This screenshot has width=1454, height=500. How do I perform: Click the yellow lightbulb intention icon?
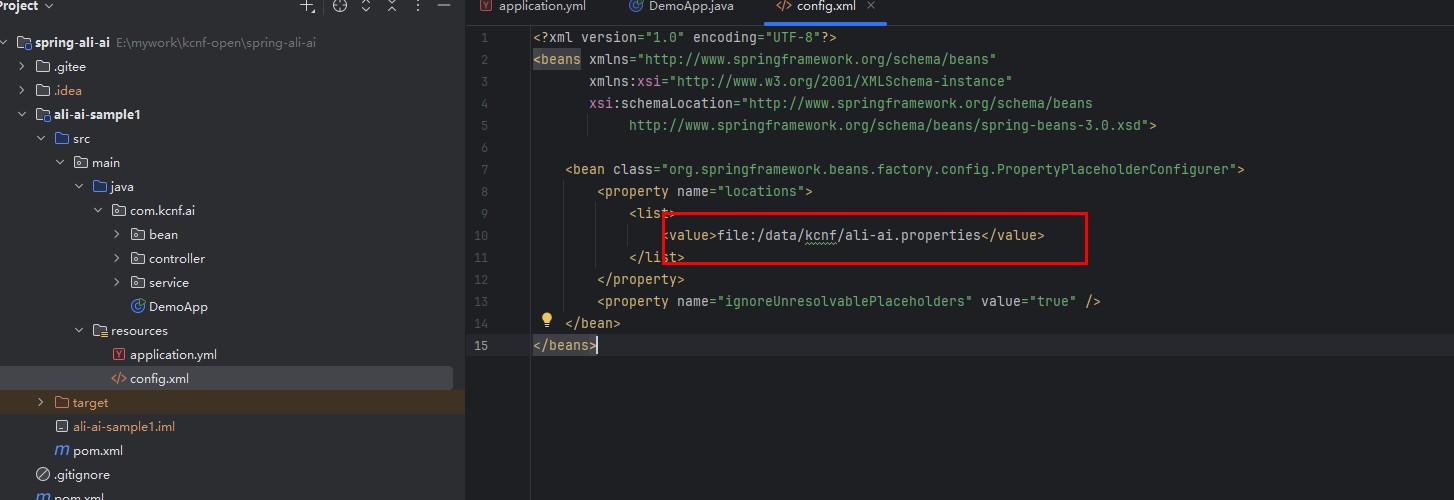pos(547,320)
